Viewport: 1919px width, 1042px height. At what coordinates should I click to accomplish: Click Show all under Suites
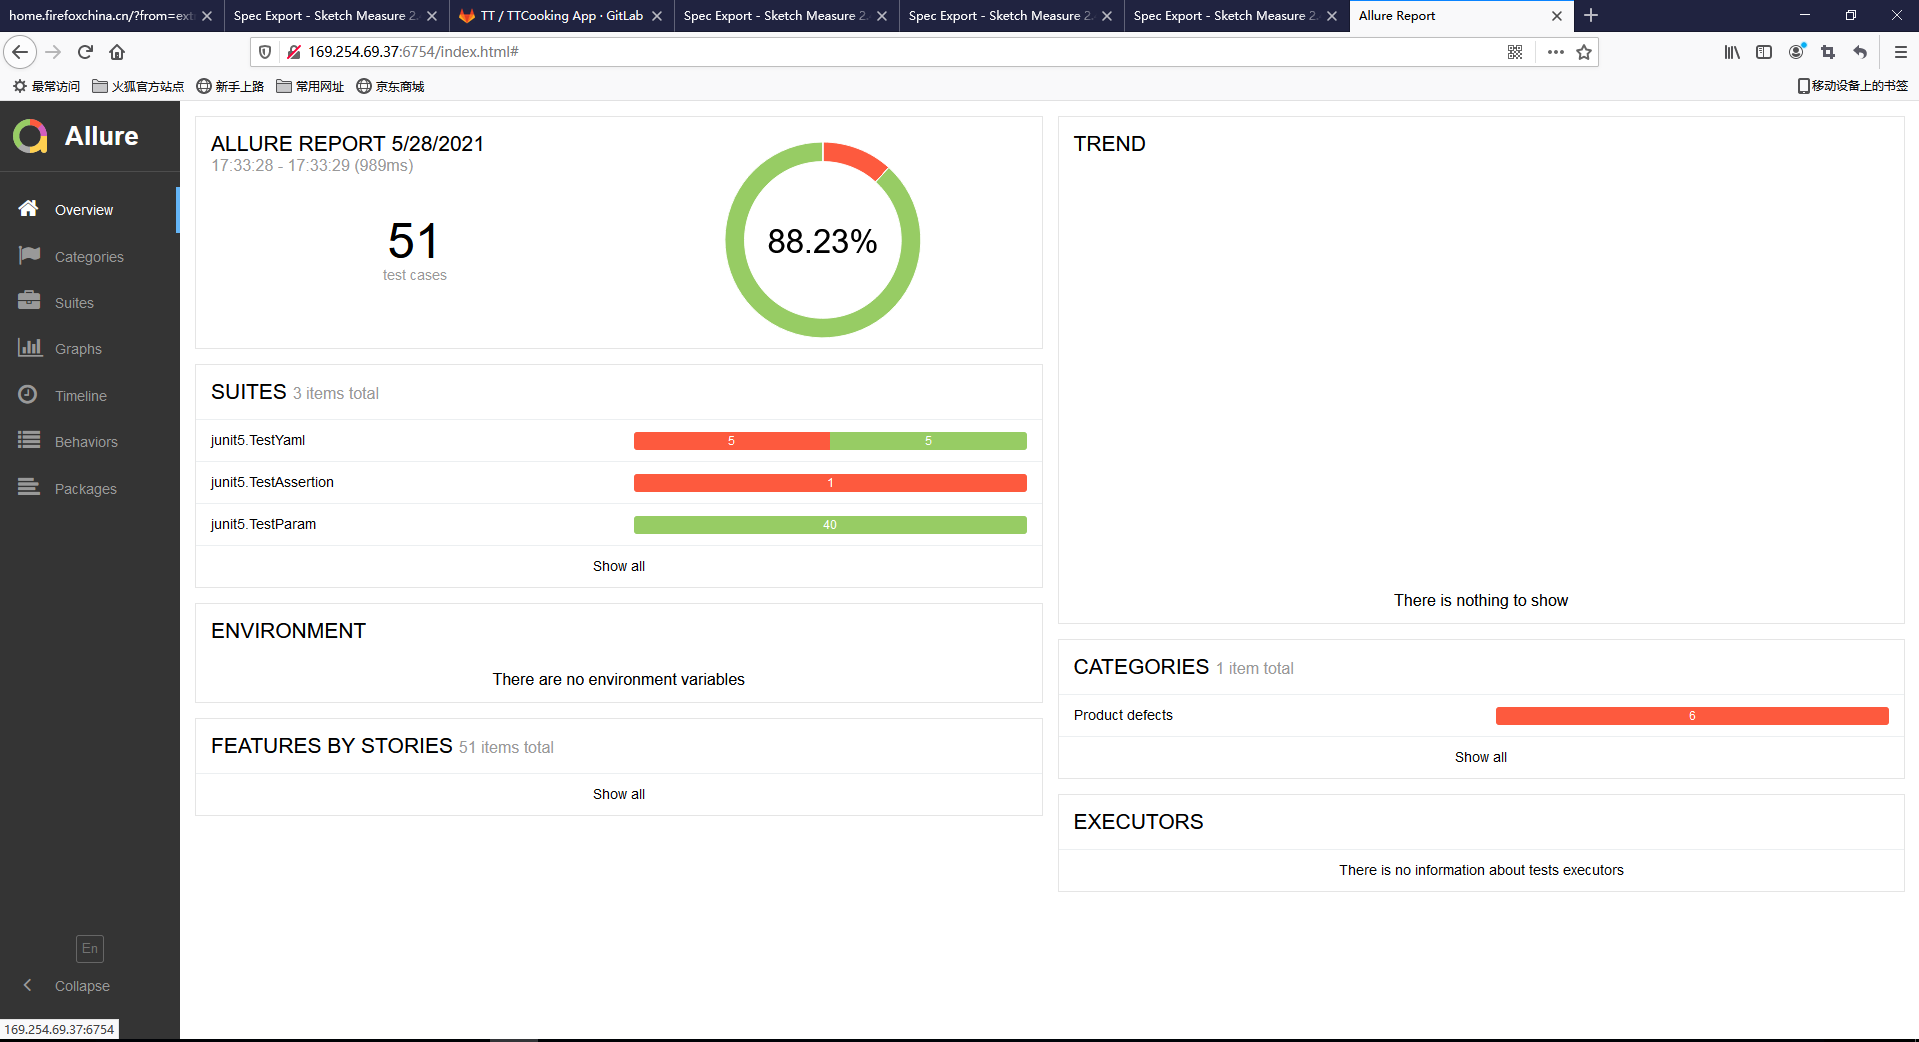coord(618,566)
